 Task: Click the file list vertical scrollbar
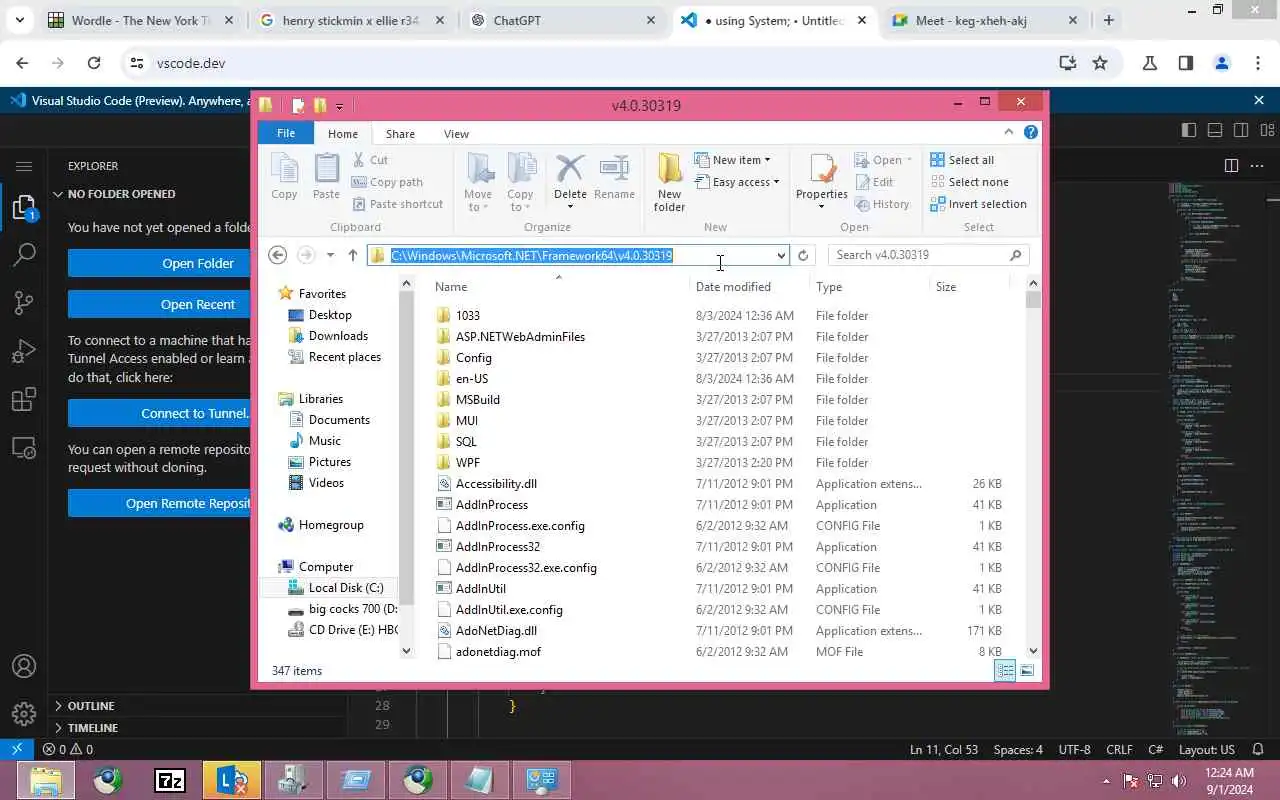click(x=1033, y=468)
